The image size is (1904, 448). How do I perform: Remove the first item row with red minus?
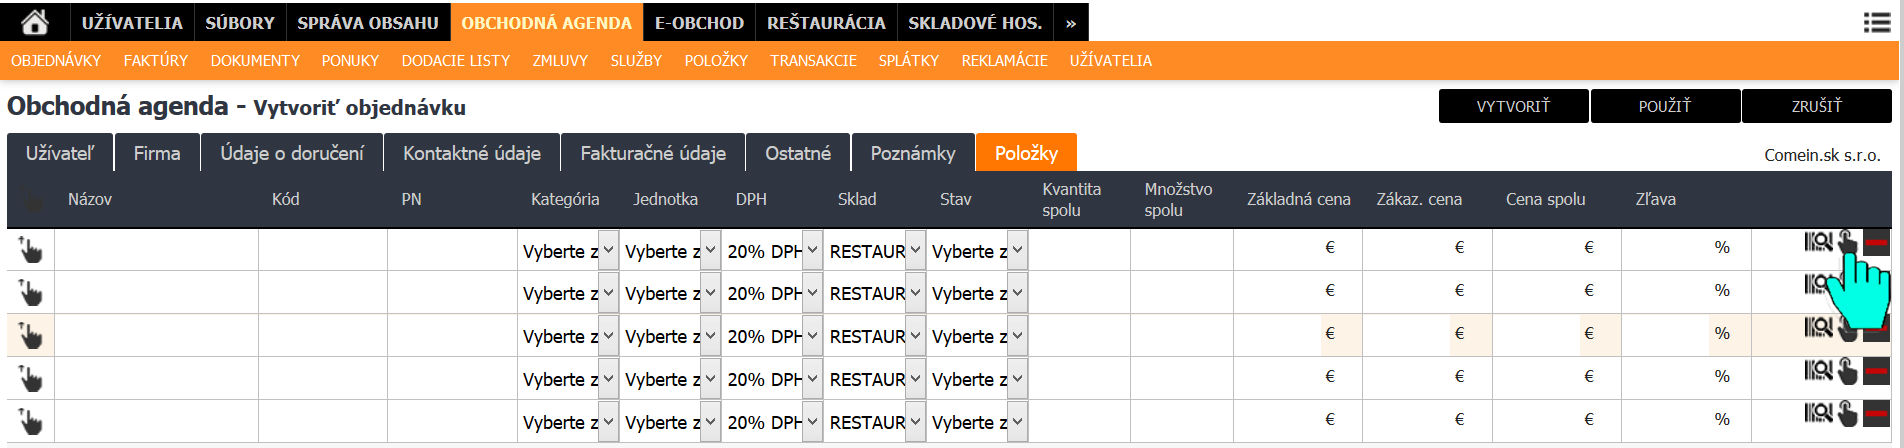(1877, 243)
